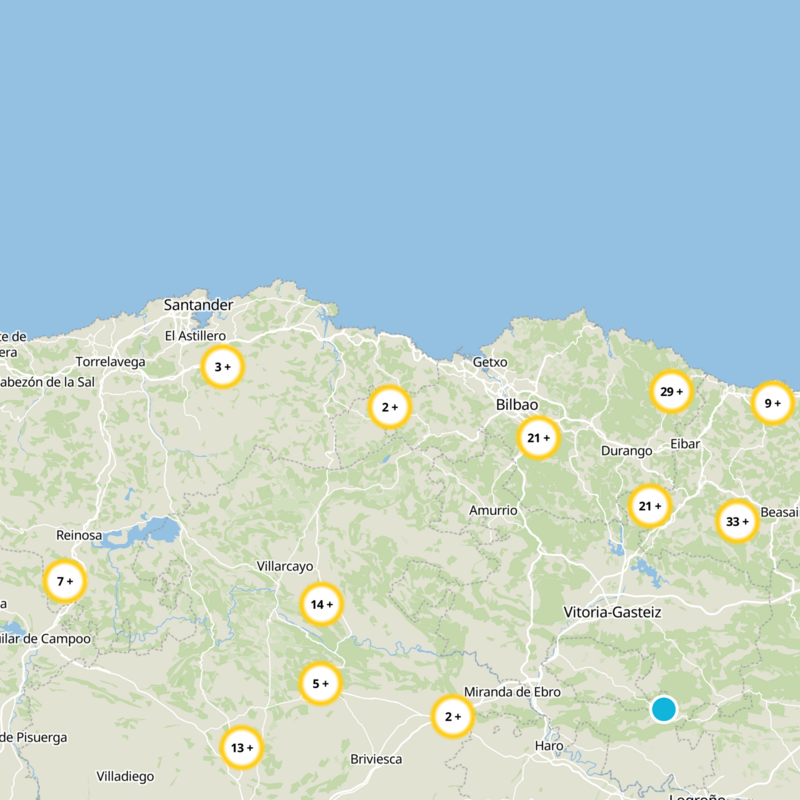Click the Reinosa town label
The height and width of the screenshot is (800, 800).
coord(79,535)
